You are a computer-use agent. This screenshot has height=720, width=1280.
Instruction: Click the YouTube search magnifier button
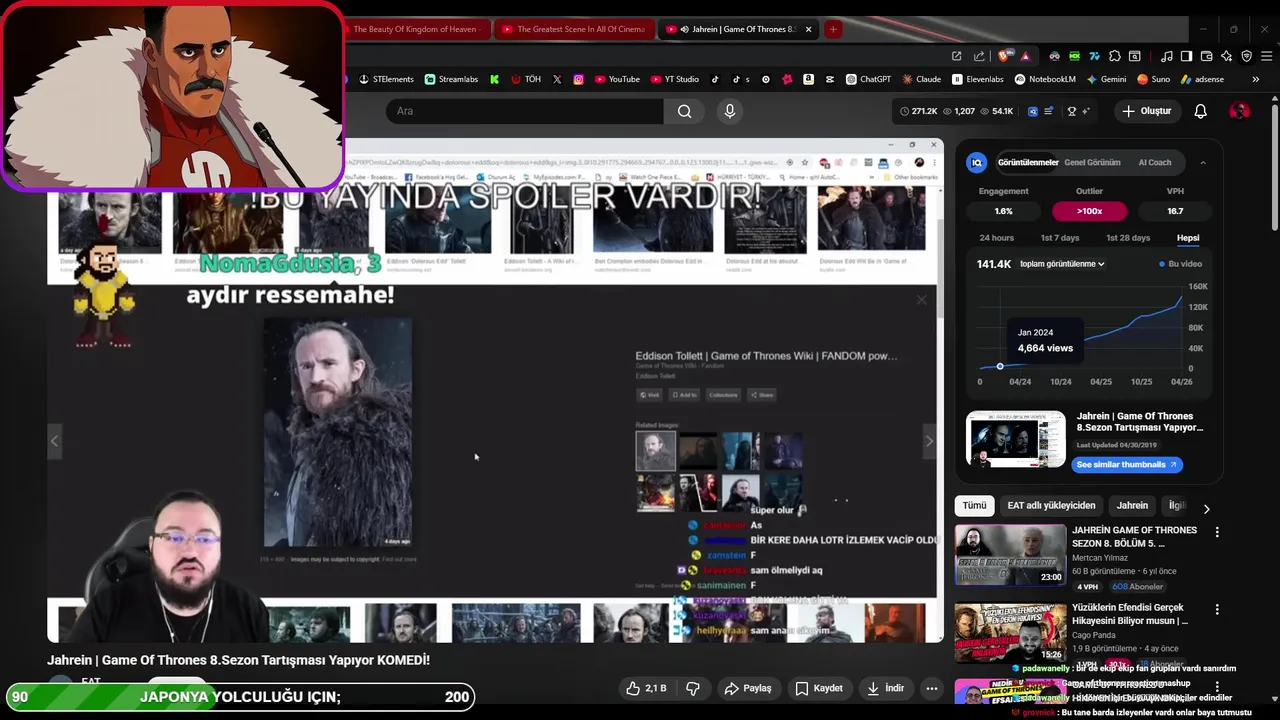coord(684,111)
